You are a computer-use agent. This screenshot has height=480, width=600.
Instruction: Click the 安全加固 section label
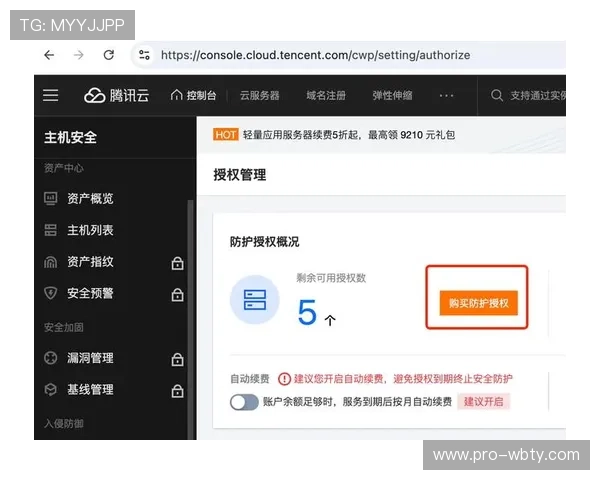[x=64, y=327]
